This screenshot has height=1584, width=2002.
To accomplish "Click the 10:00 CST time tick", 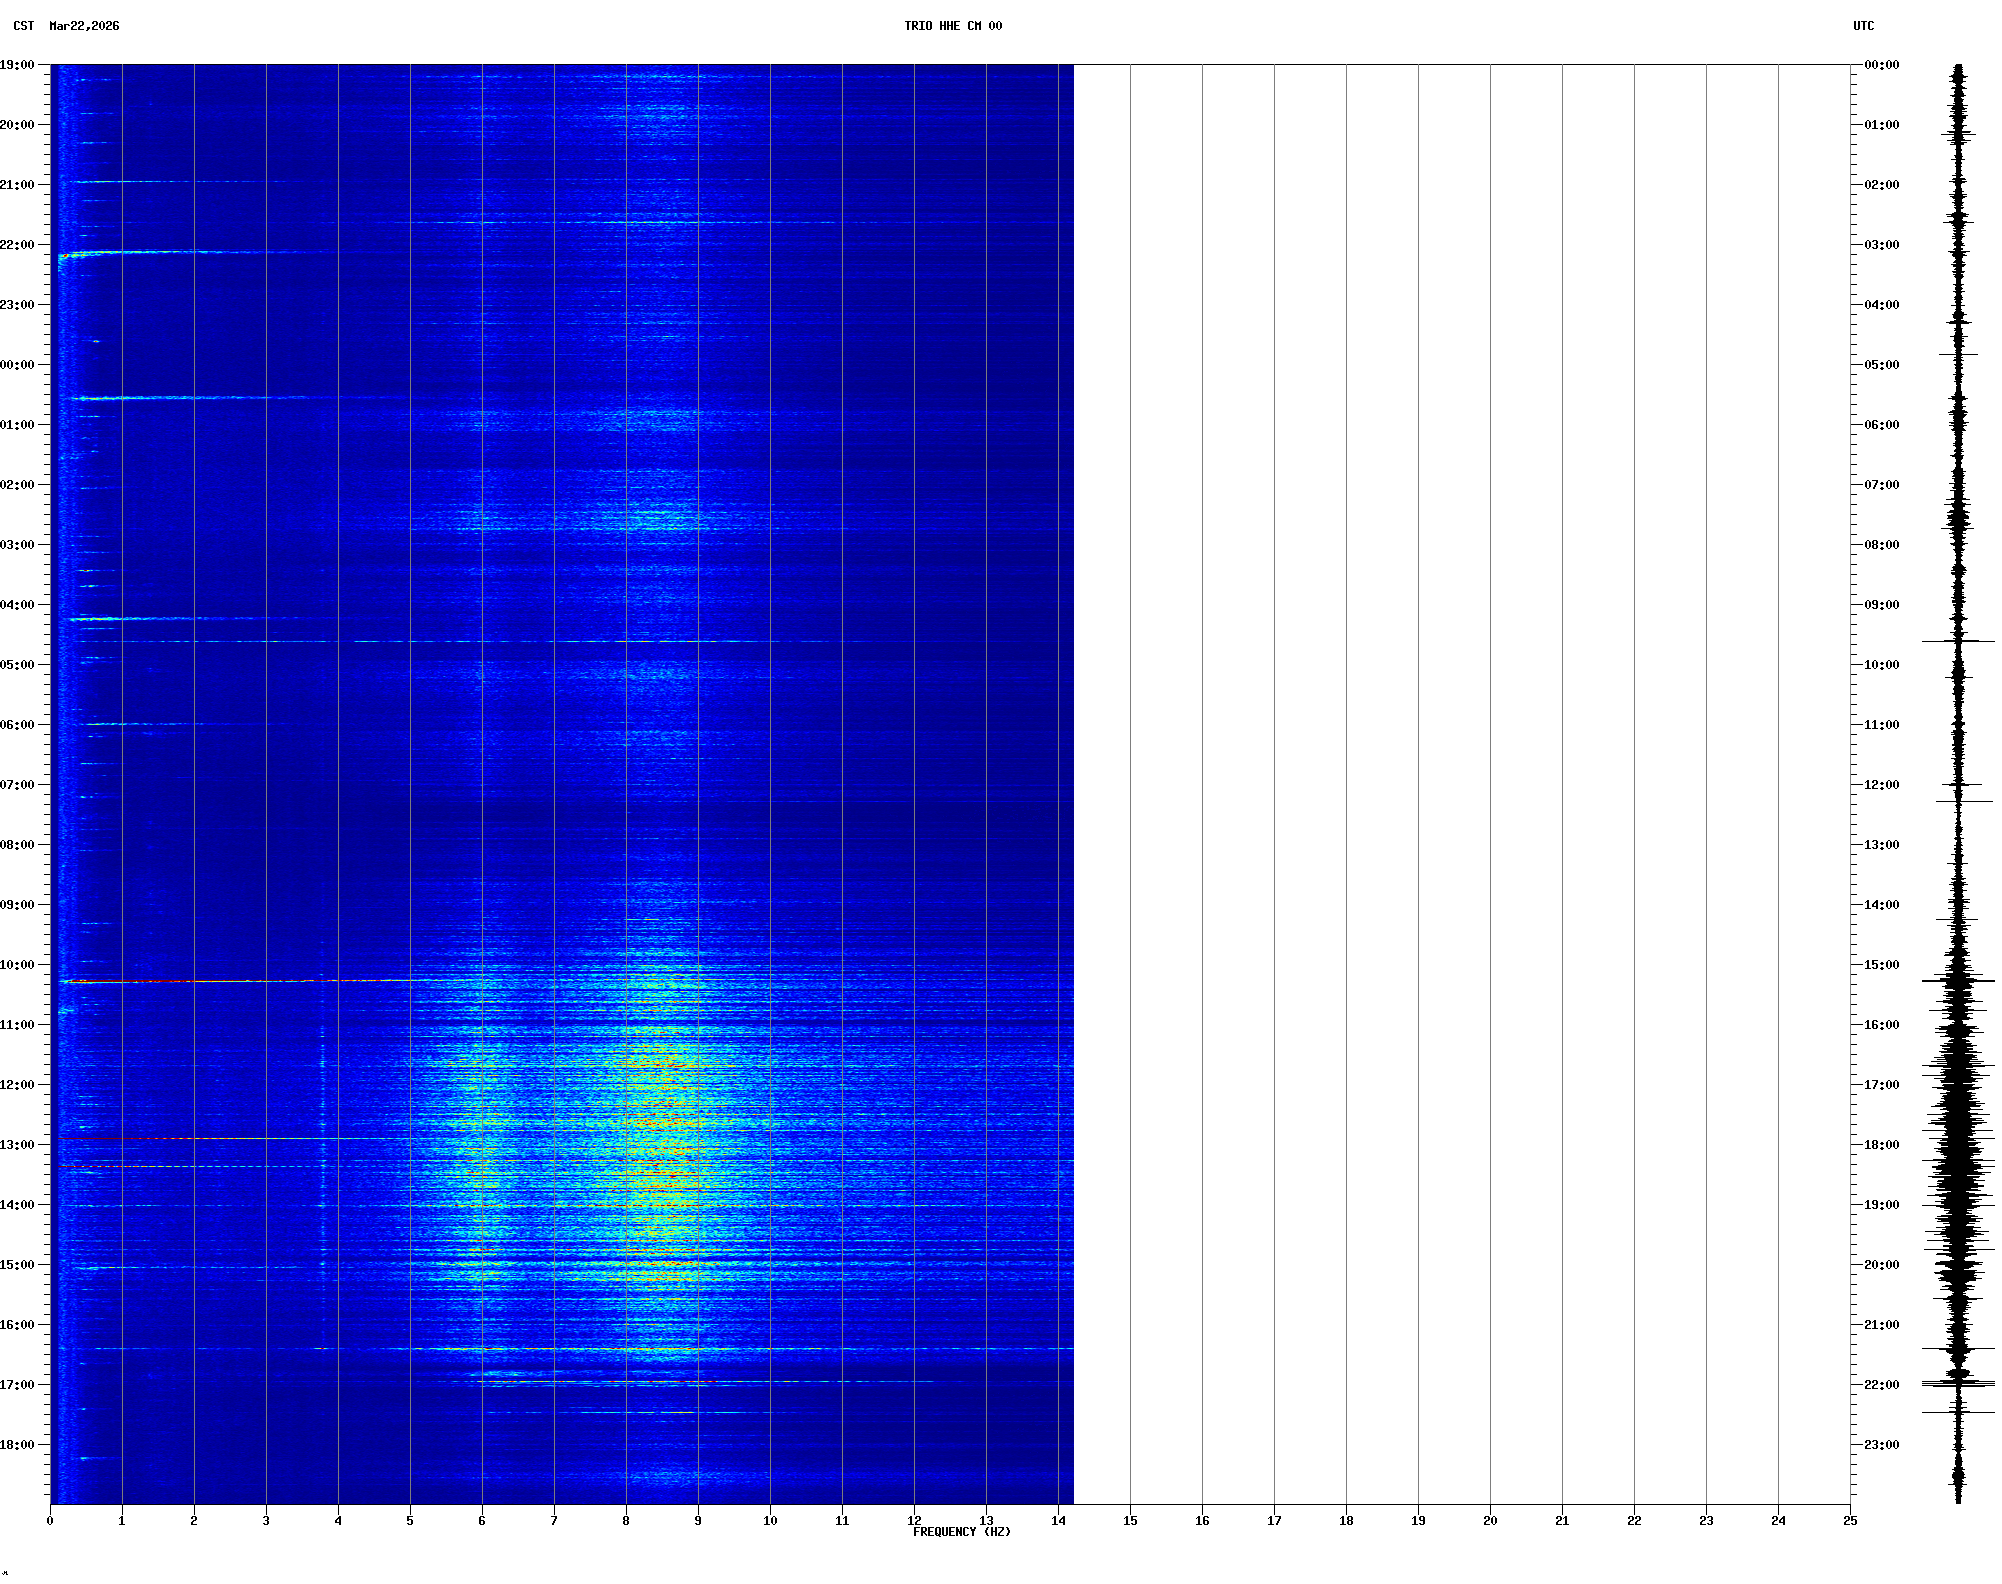I will tap(18, 965).
